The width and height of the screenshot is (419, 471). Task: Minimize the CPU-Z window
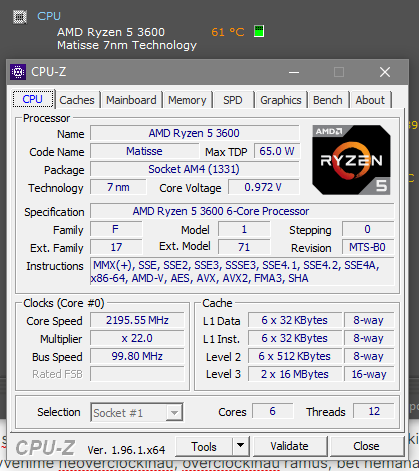coord(294,72)
